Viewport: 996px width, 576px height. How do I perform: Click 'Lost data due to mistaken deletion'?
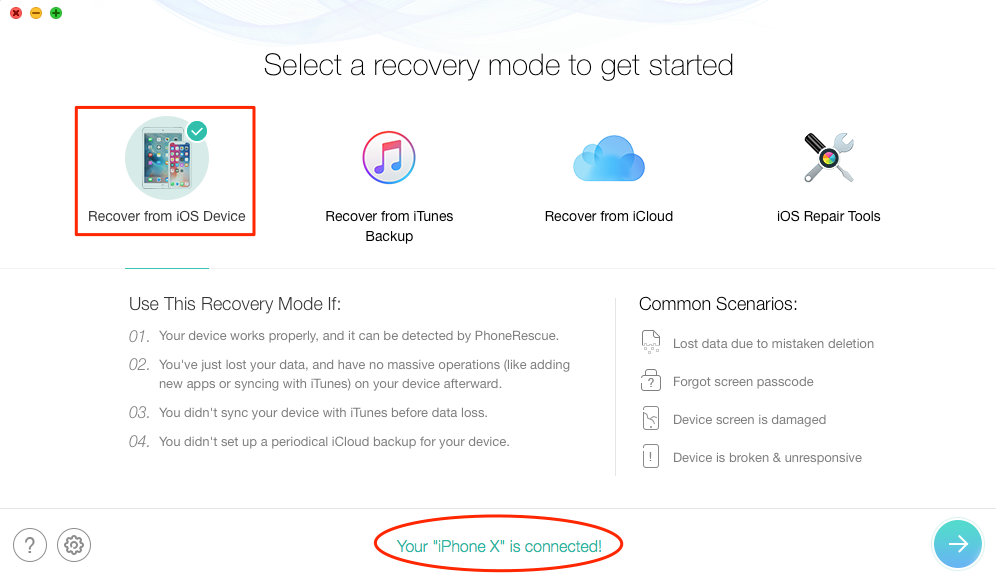tap(773, 344)
